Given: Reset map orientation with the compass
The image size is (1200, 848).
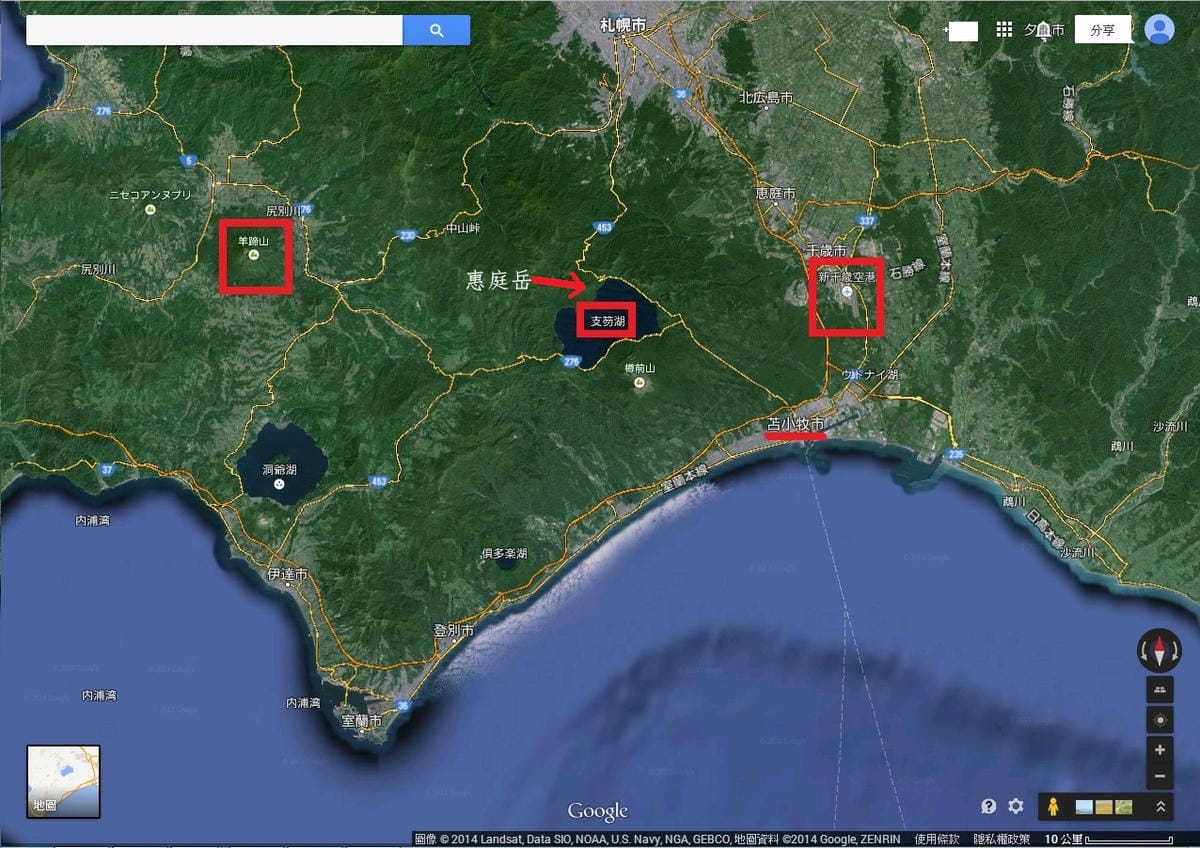Looking at the screenshot, I should pos(1159,651).
